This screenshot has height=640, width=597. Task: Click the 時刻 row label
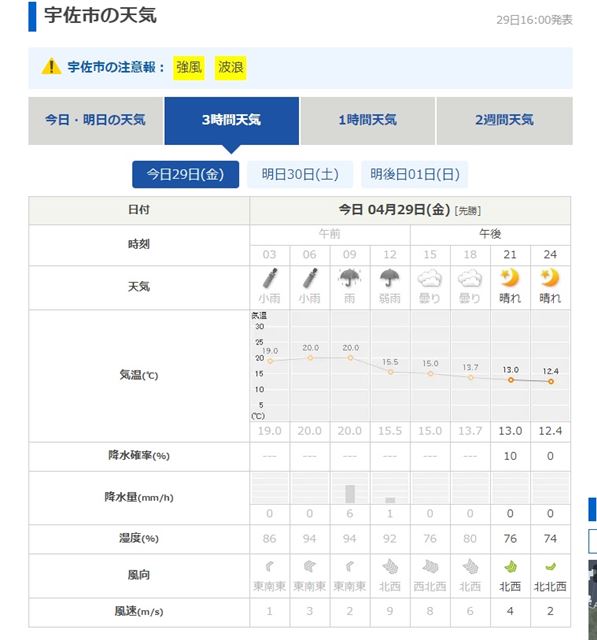139,244
